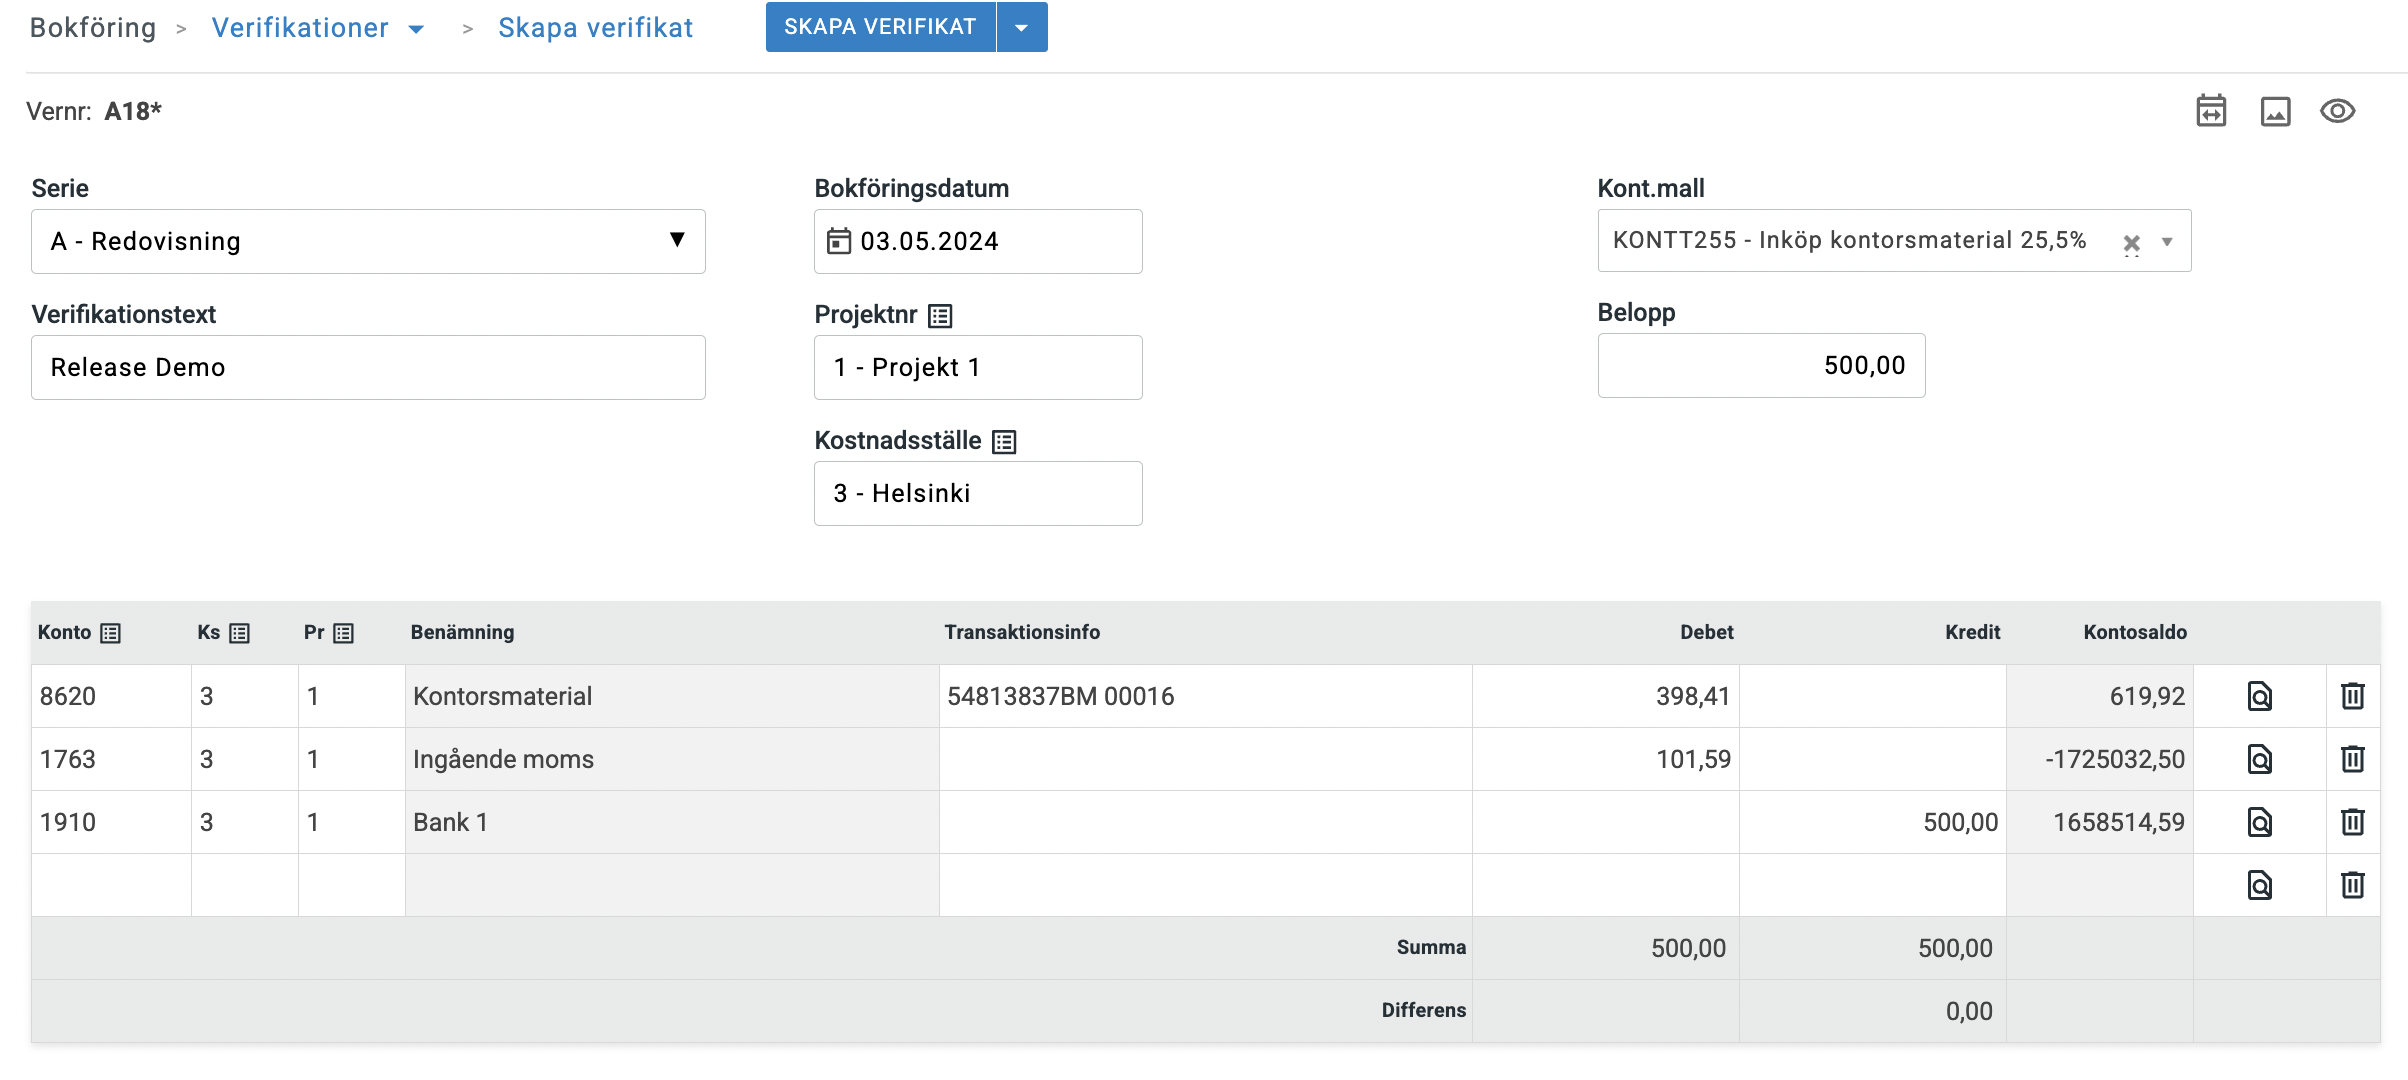Click the Belopp amount field

click(1760, 366)
